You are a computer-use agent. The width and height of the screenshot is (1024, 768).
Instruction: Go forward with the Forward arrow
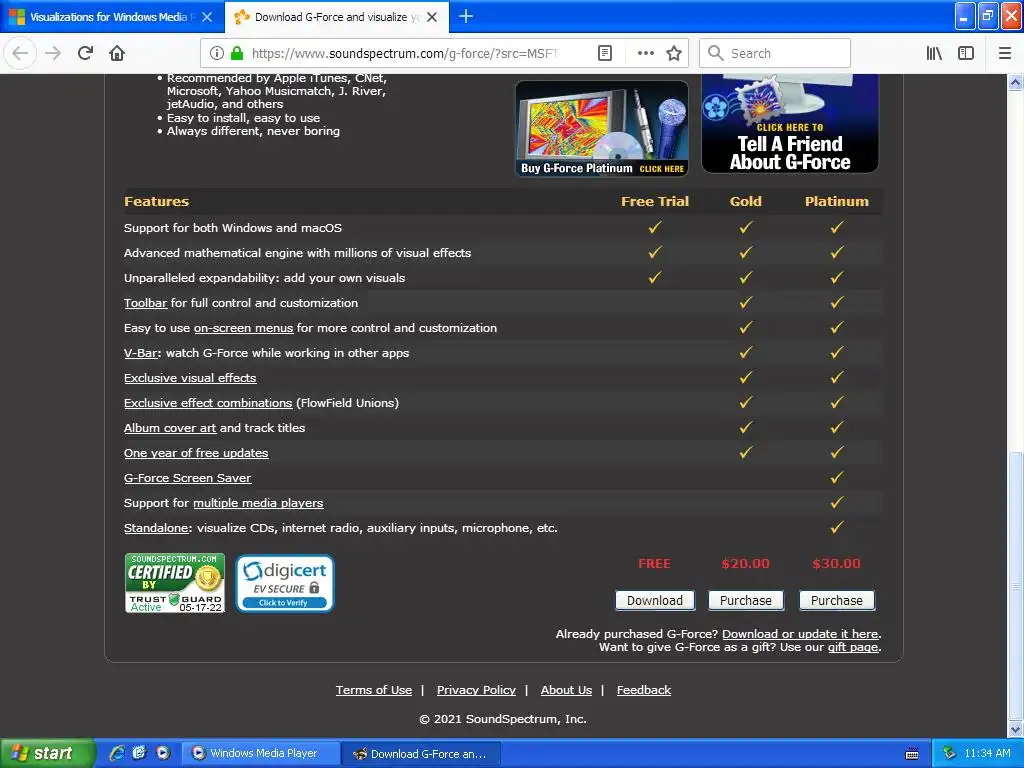[x=53, y=53]
